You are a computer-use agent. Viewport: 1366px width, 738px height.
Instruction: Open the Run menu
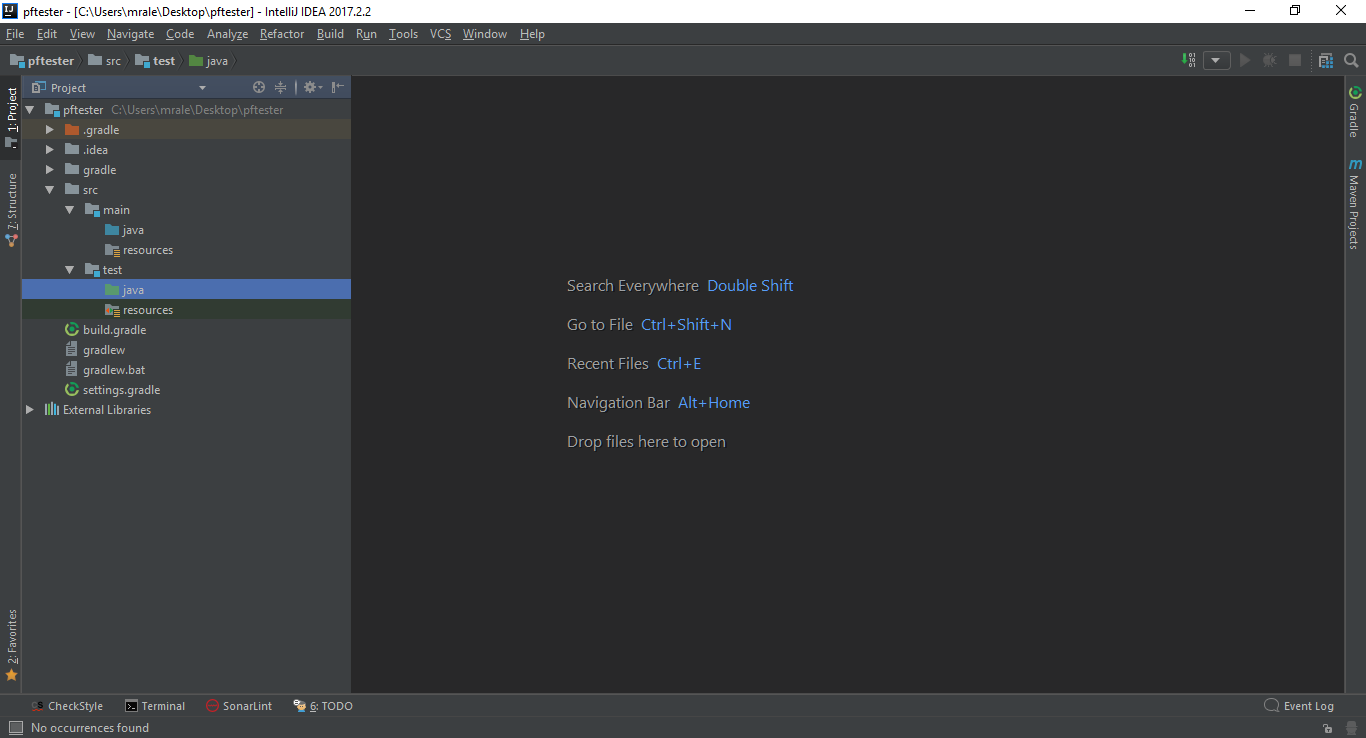[366, 34]
